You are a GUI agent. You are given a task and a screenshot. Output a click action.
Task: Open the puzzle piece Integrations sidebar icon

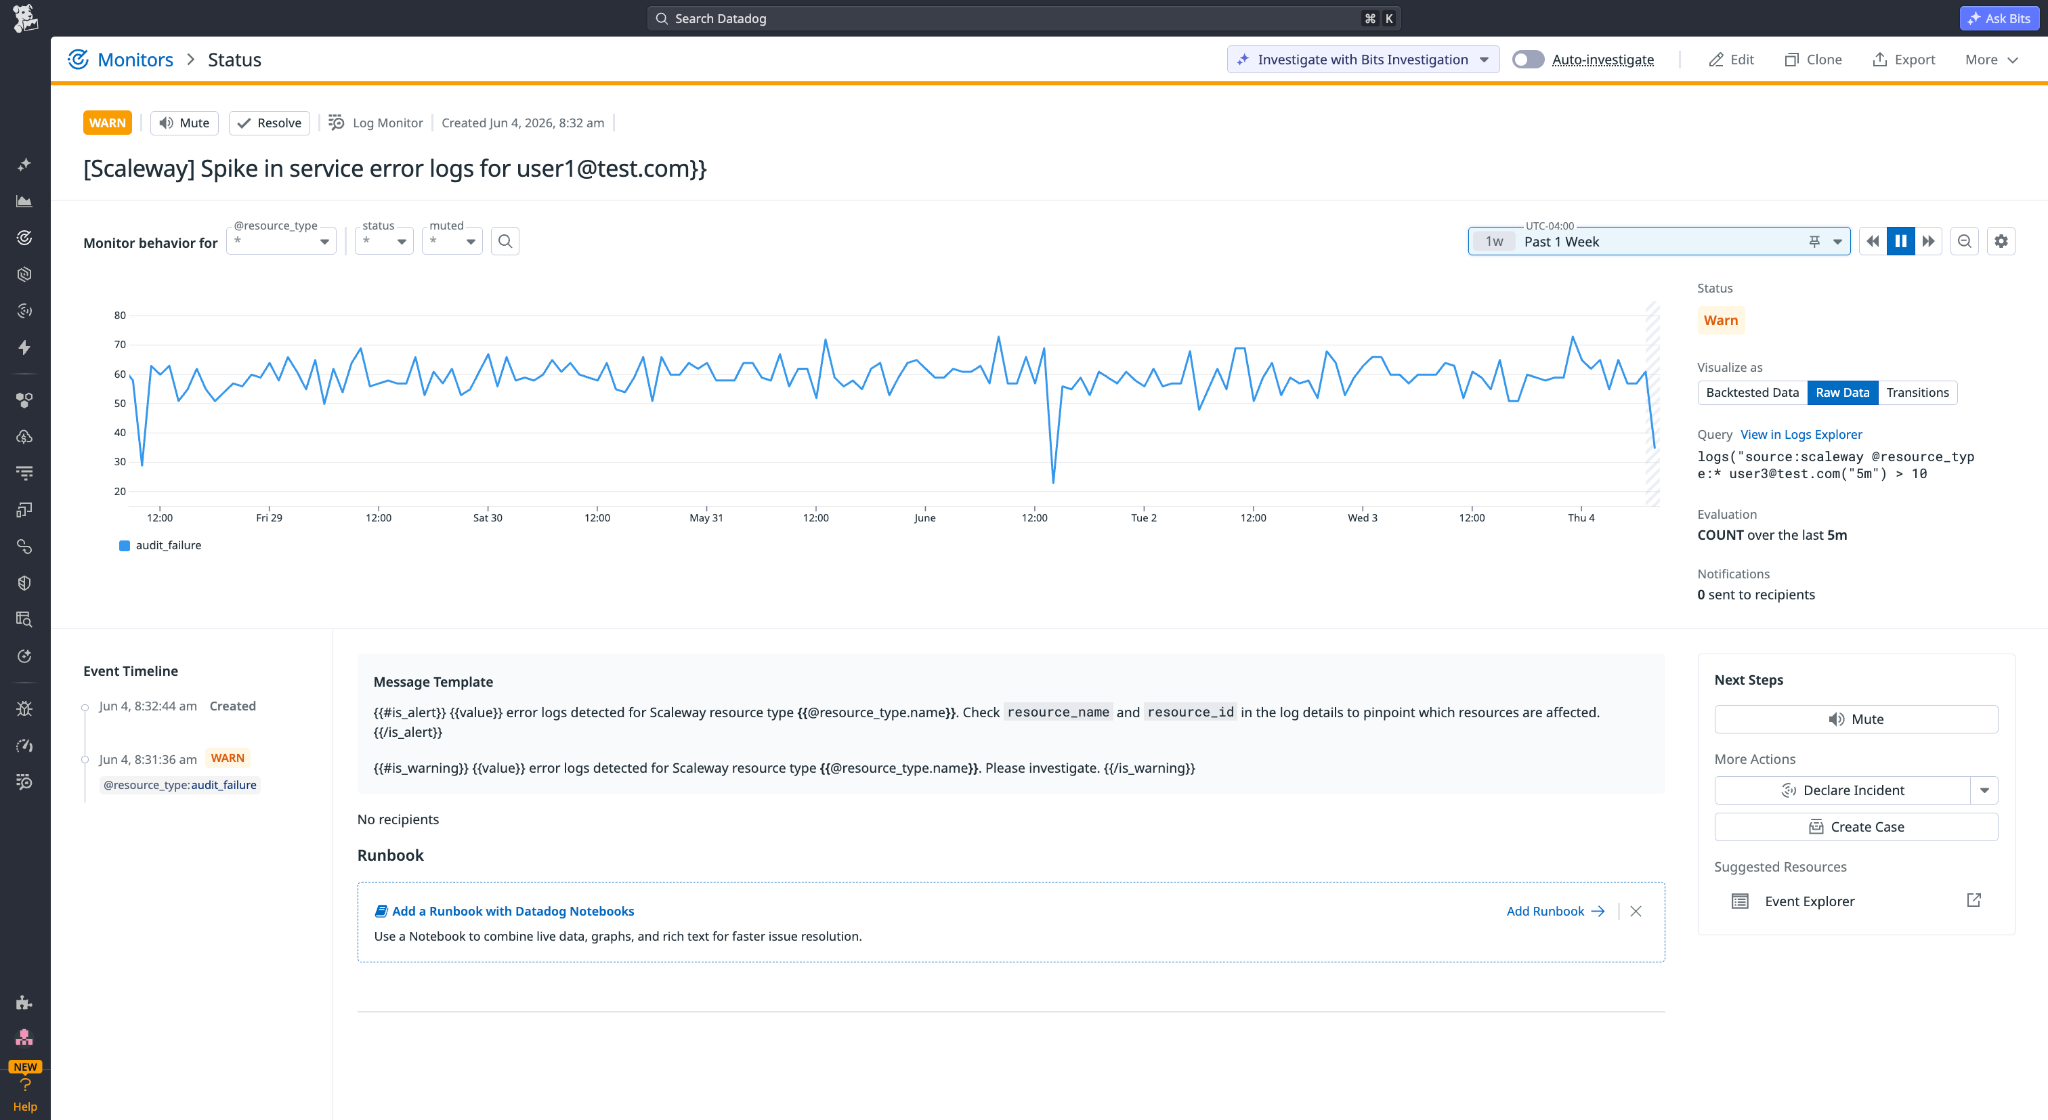[25, 1003]
